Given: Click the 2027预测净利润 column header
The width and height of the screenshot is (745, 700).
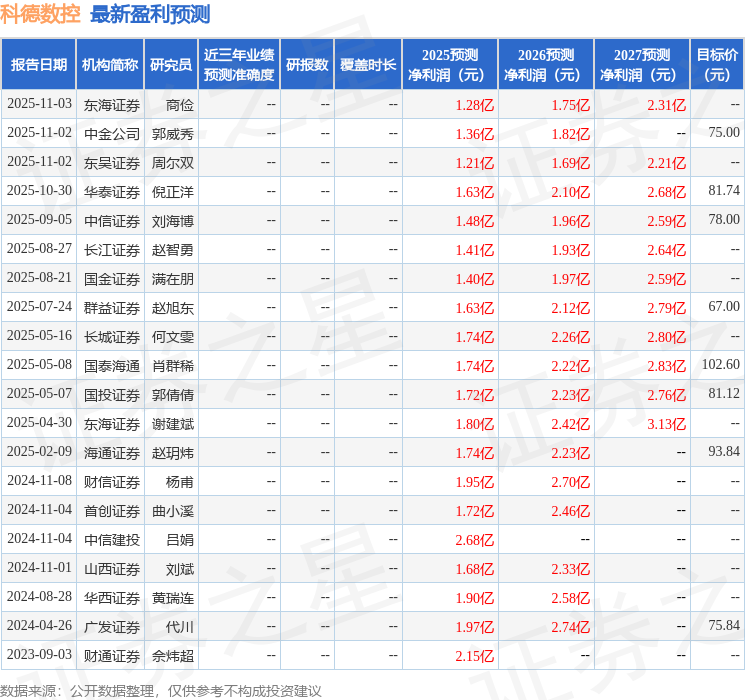Looking at the screenshot, I should (642, 65).
